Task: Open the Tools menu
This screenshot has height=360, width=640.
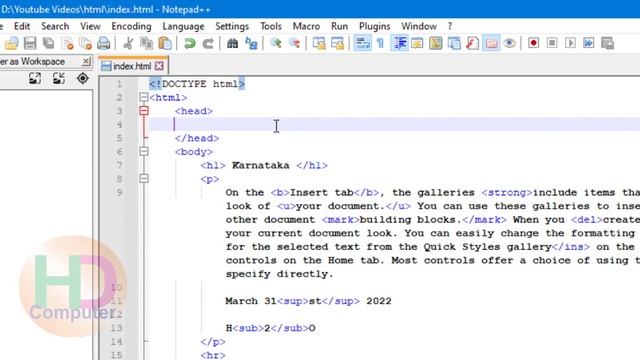Action: click(271, 26)
